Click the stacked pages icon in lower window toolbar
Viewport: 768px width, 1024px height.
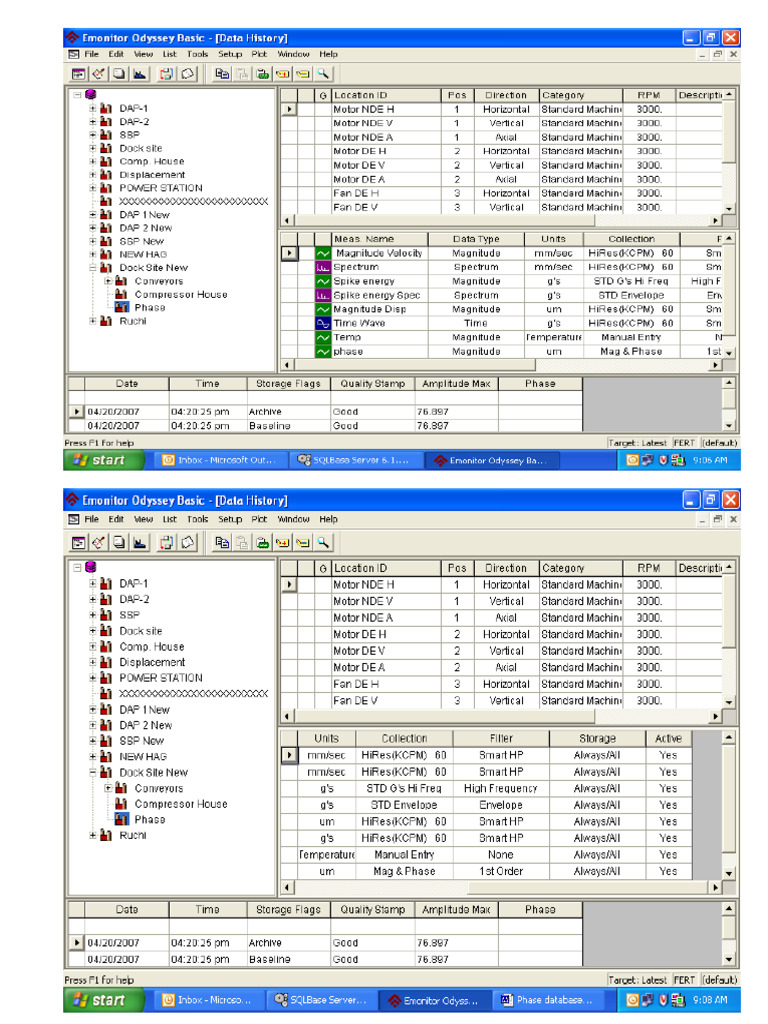tap(119, 542)
